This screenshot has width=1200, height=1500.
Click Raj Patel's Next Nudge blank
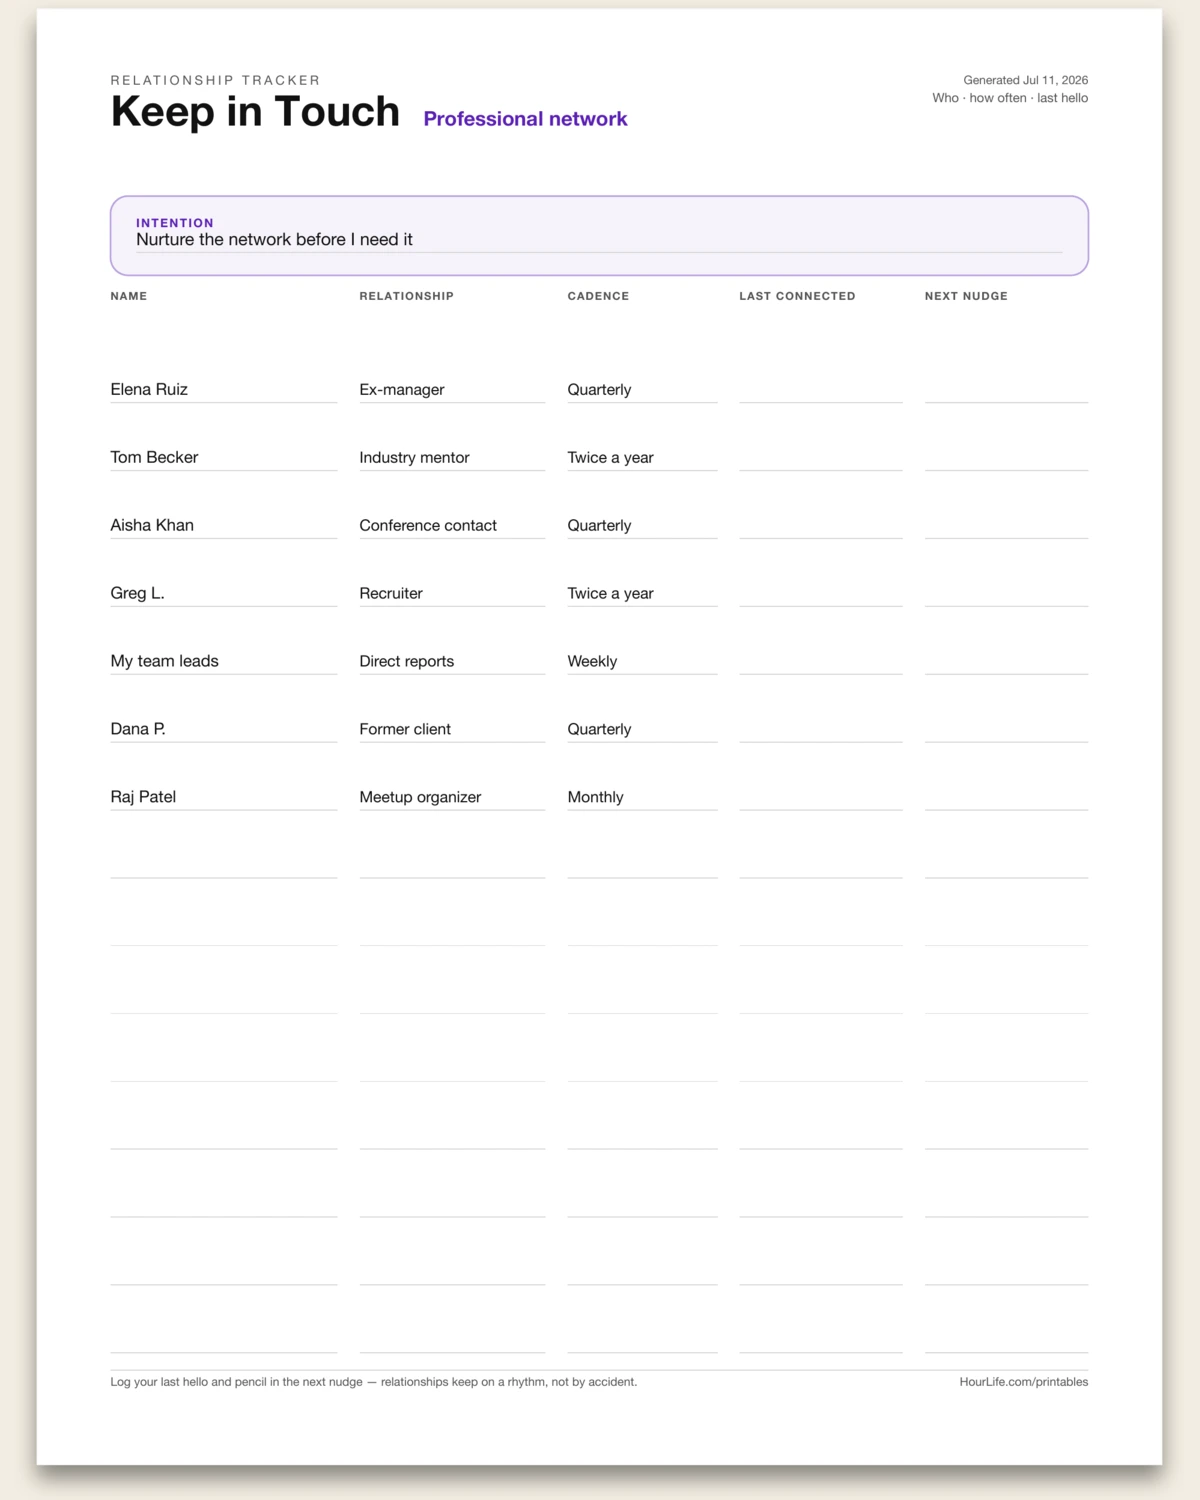(1006, 797)
